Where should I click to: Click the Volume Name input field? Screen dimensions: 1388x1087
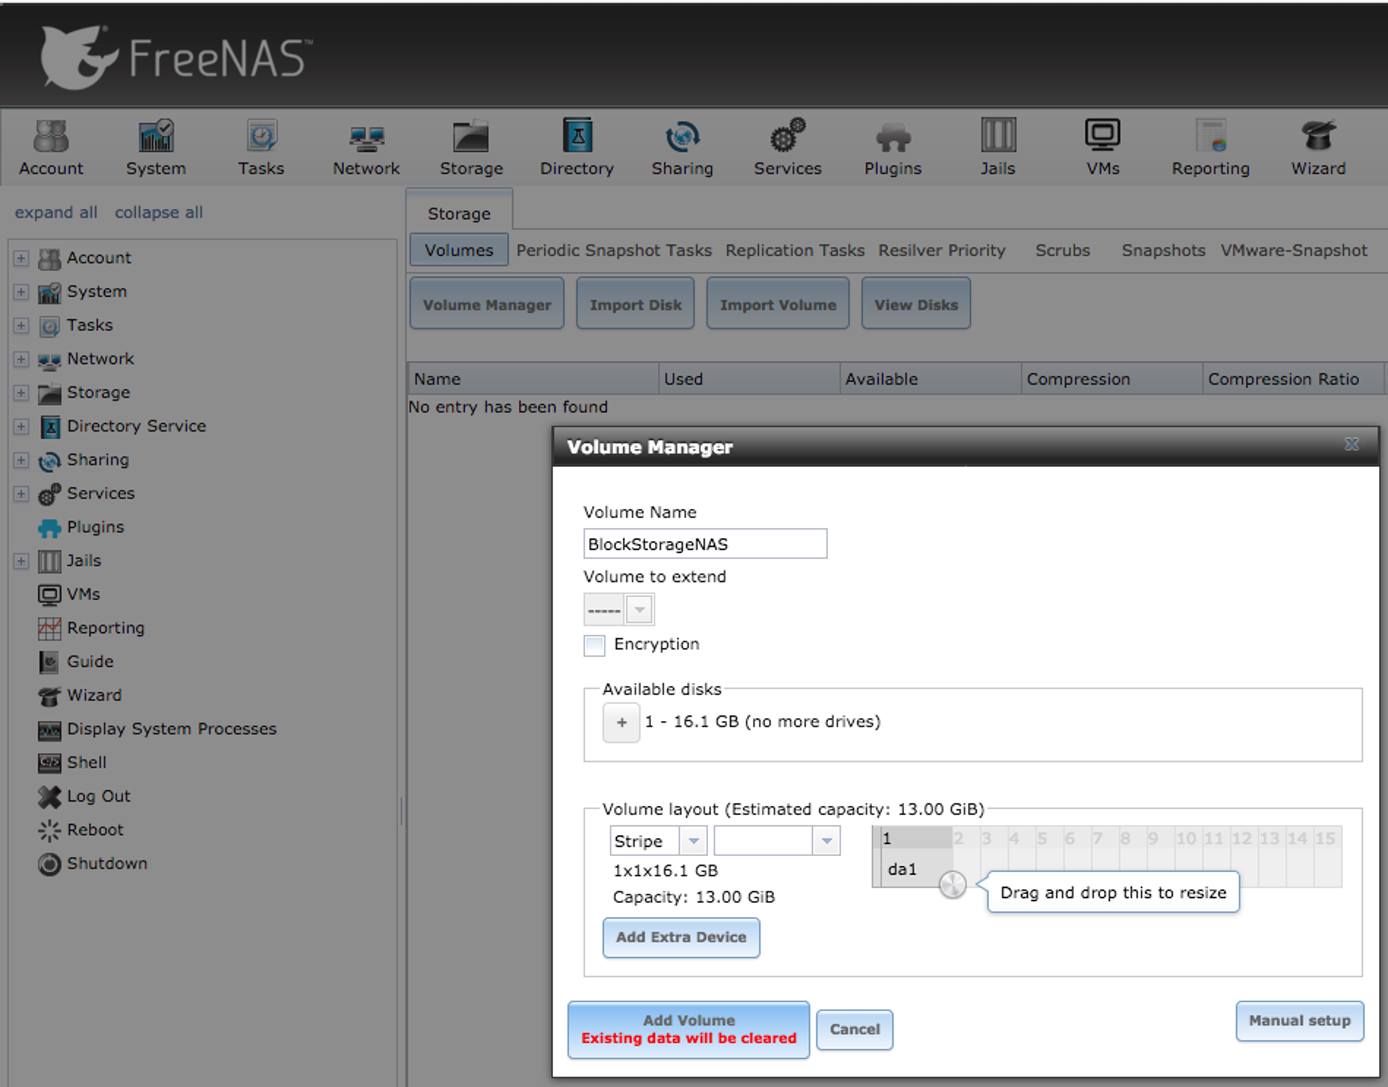[705, 544]
